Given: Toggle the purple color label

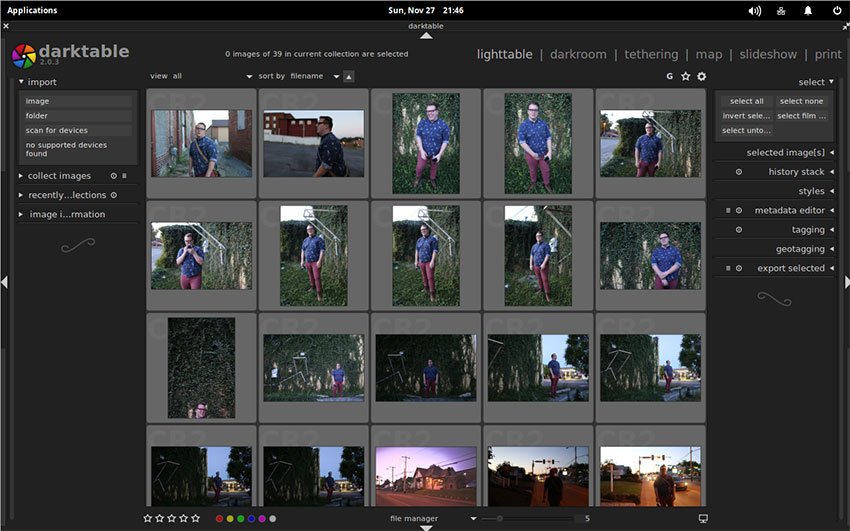Looking at the screenshot, I should [x=262, y=519].
